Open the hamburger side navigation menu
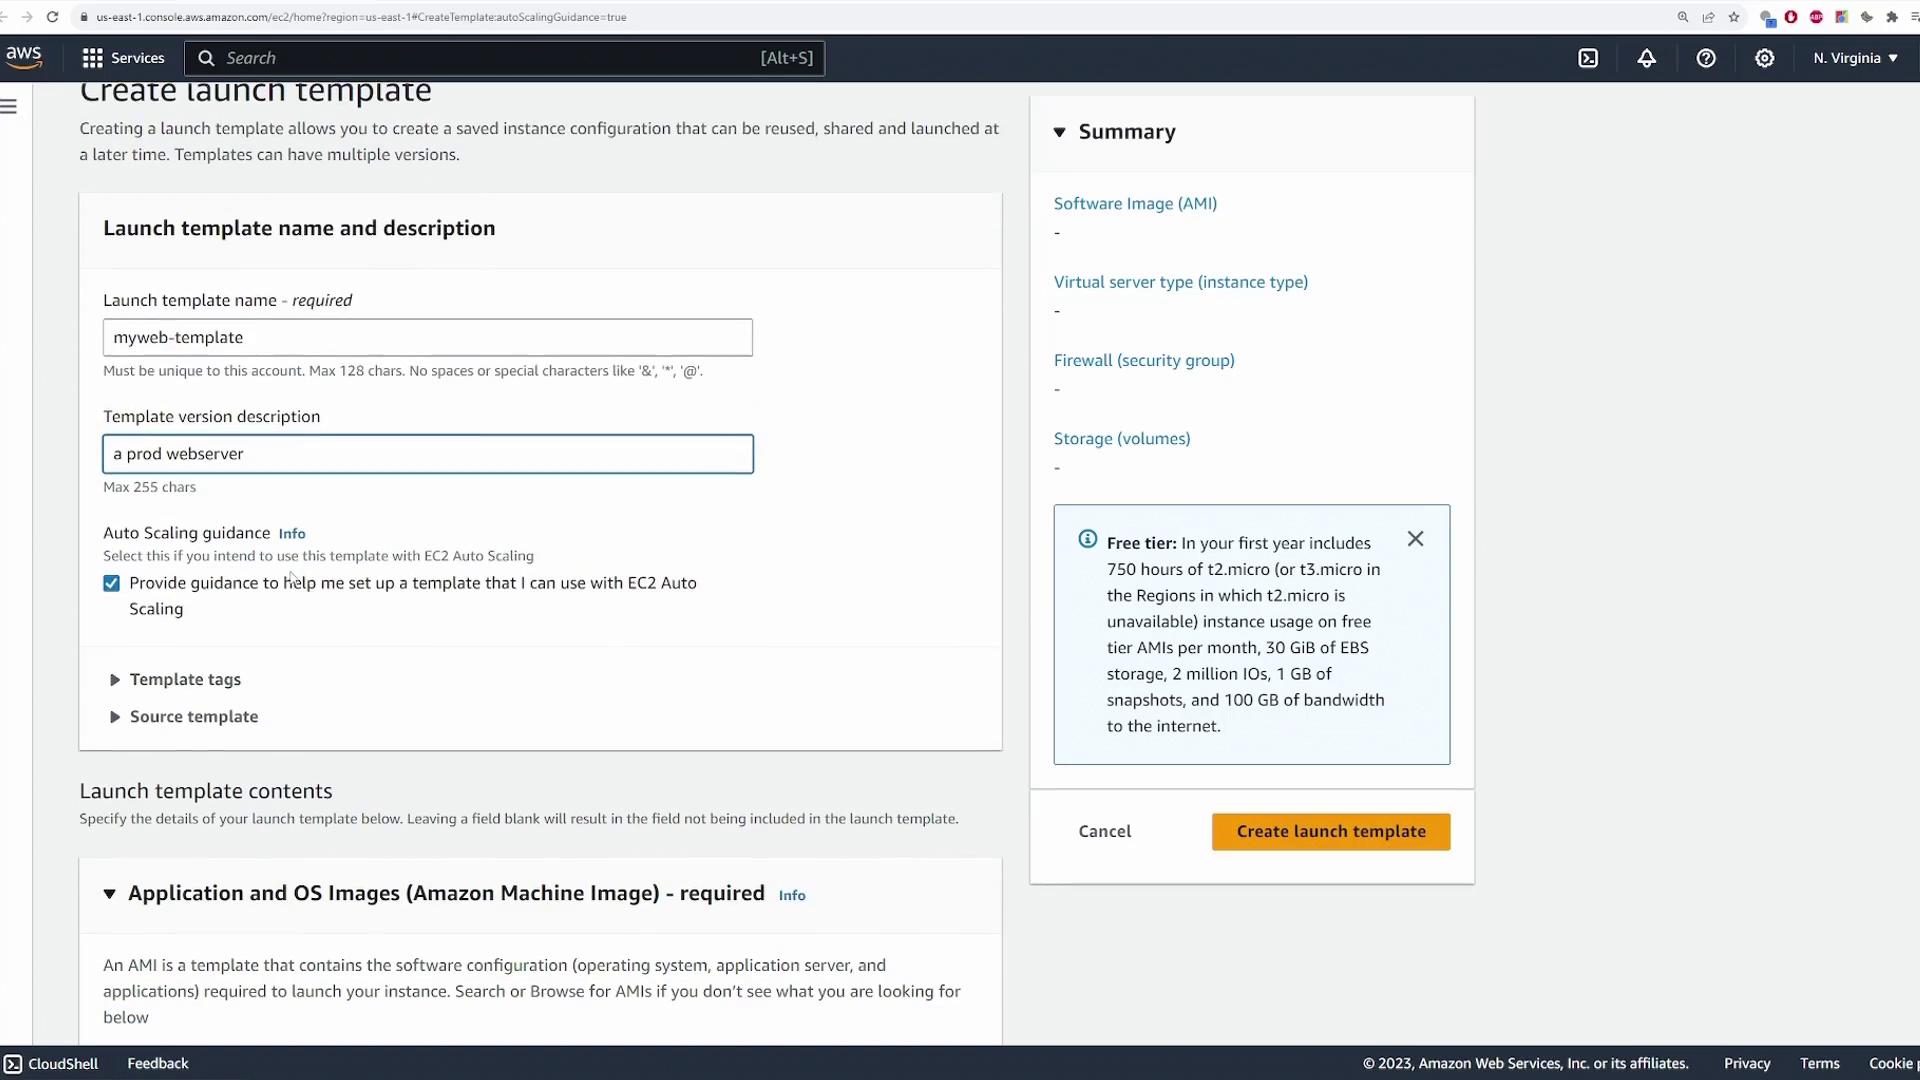Screen dimensions: 1920x1080 (9, 106)
